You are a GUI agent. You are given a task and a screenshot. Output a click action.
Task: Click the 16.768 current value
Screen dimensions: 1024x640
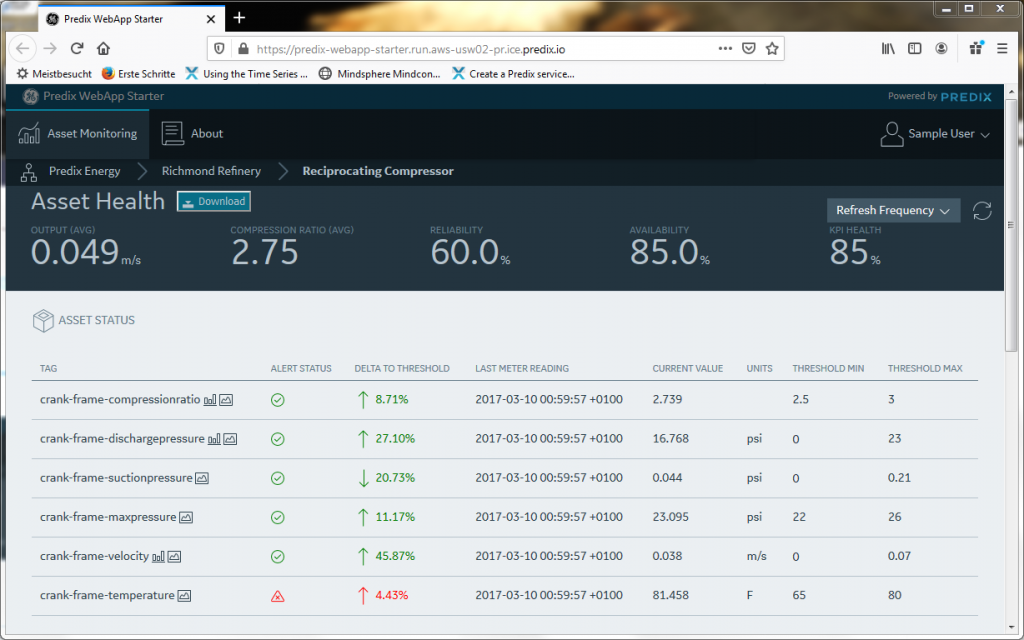pyautogui.click(x=670, y=439)
